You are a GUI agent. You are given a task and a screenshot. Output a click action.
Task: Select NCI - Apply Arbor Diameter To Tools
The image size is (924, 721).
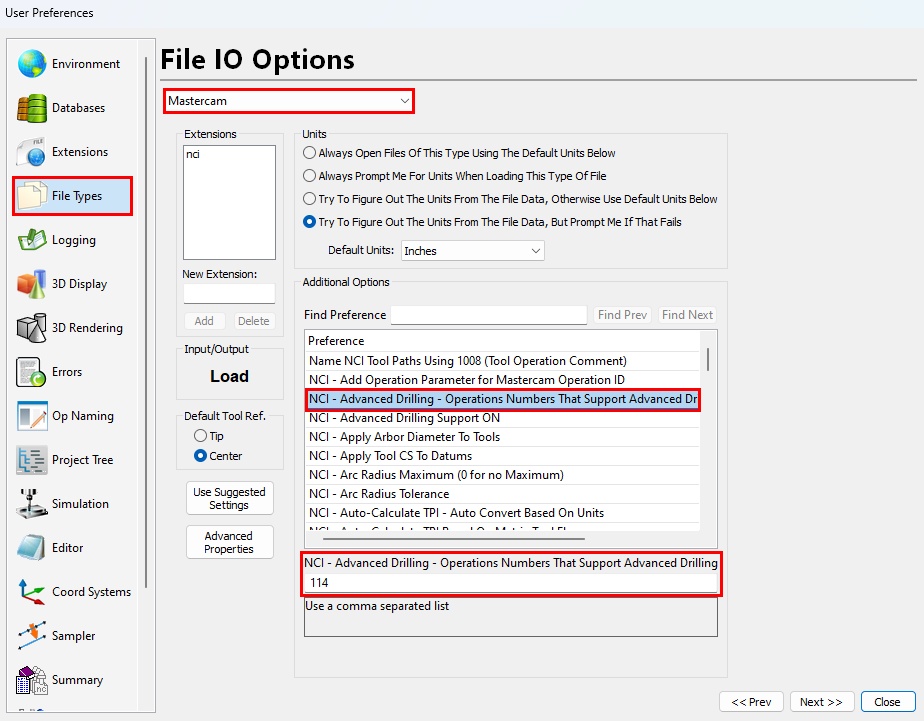(x=502, y=437)
